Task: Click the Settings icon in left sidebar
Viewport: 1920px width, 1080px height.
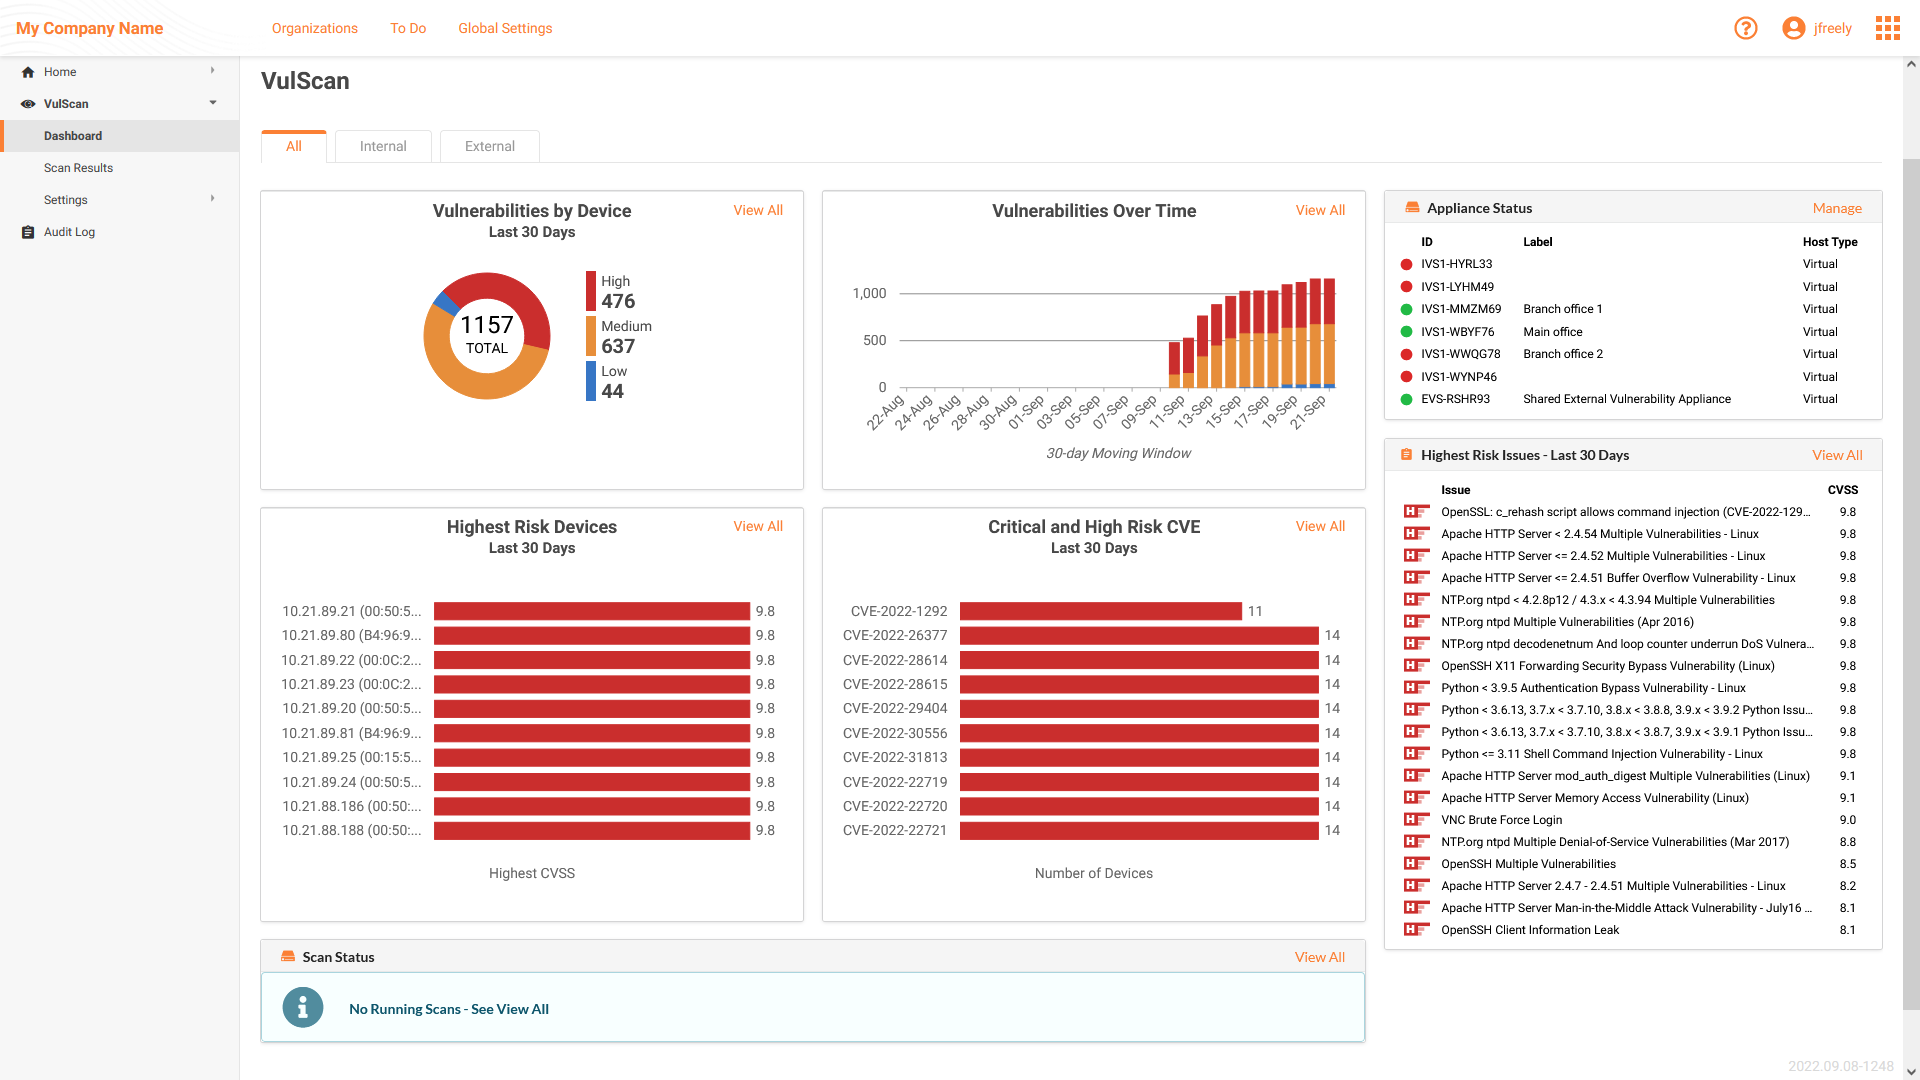Action: point(65,199)
